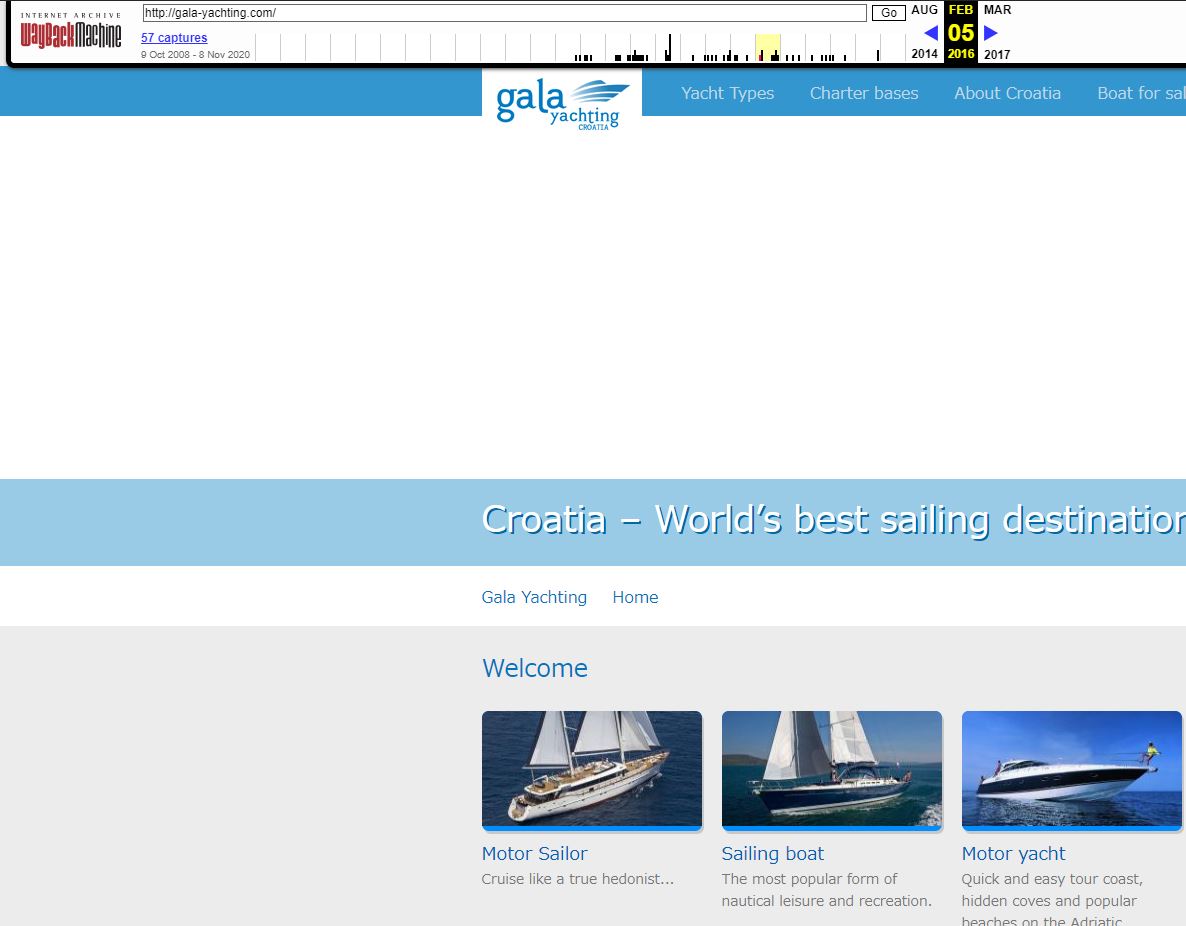
Task: Open the Motor Sailor photo thumbnail
Action: (x=592, y=769)
